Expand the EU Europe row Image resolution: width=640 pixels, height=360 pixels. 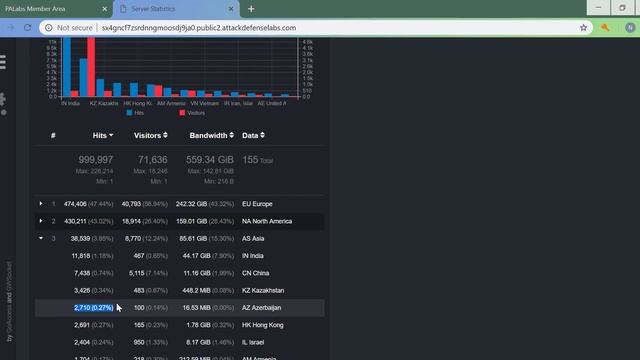41,204
